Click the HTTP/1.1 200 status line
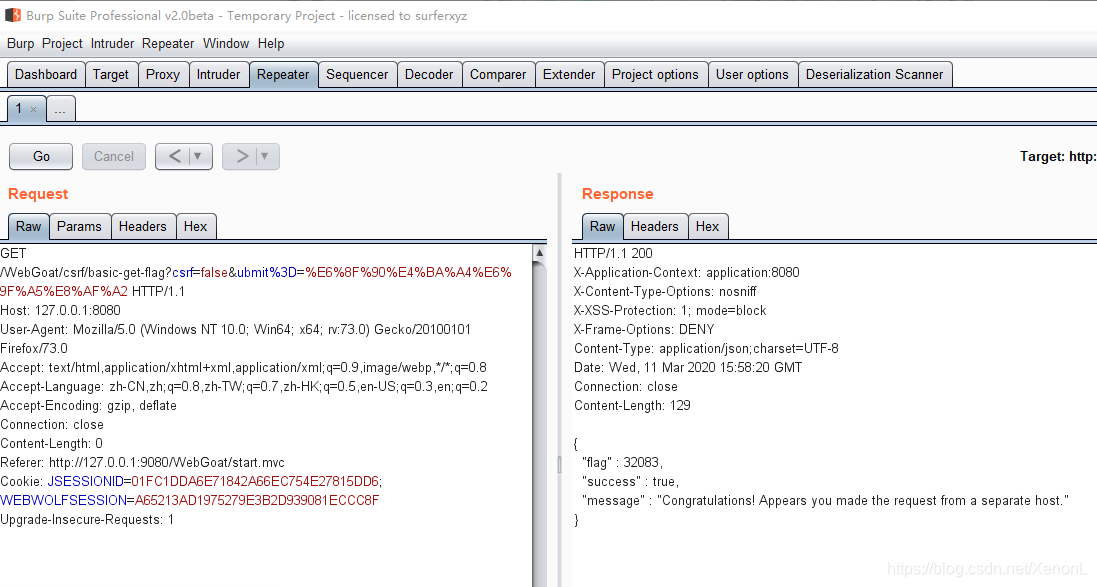Image resolution: width=1097 pixels, height=587 pixels. (x=613, y=253)
